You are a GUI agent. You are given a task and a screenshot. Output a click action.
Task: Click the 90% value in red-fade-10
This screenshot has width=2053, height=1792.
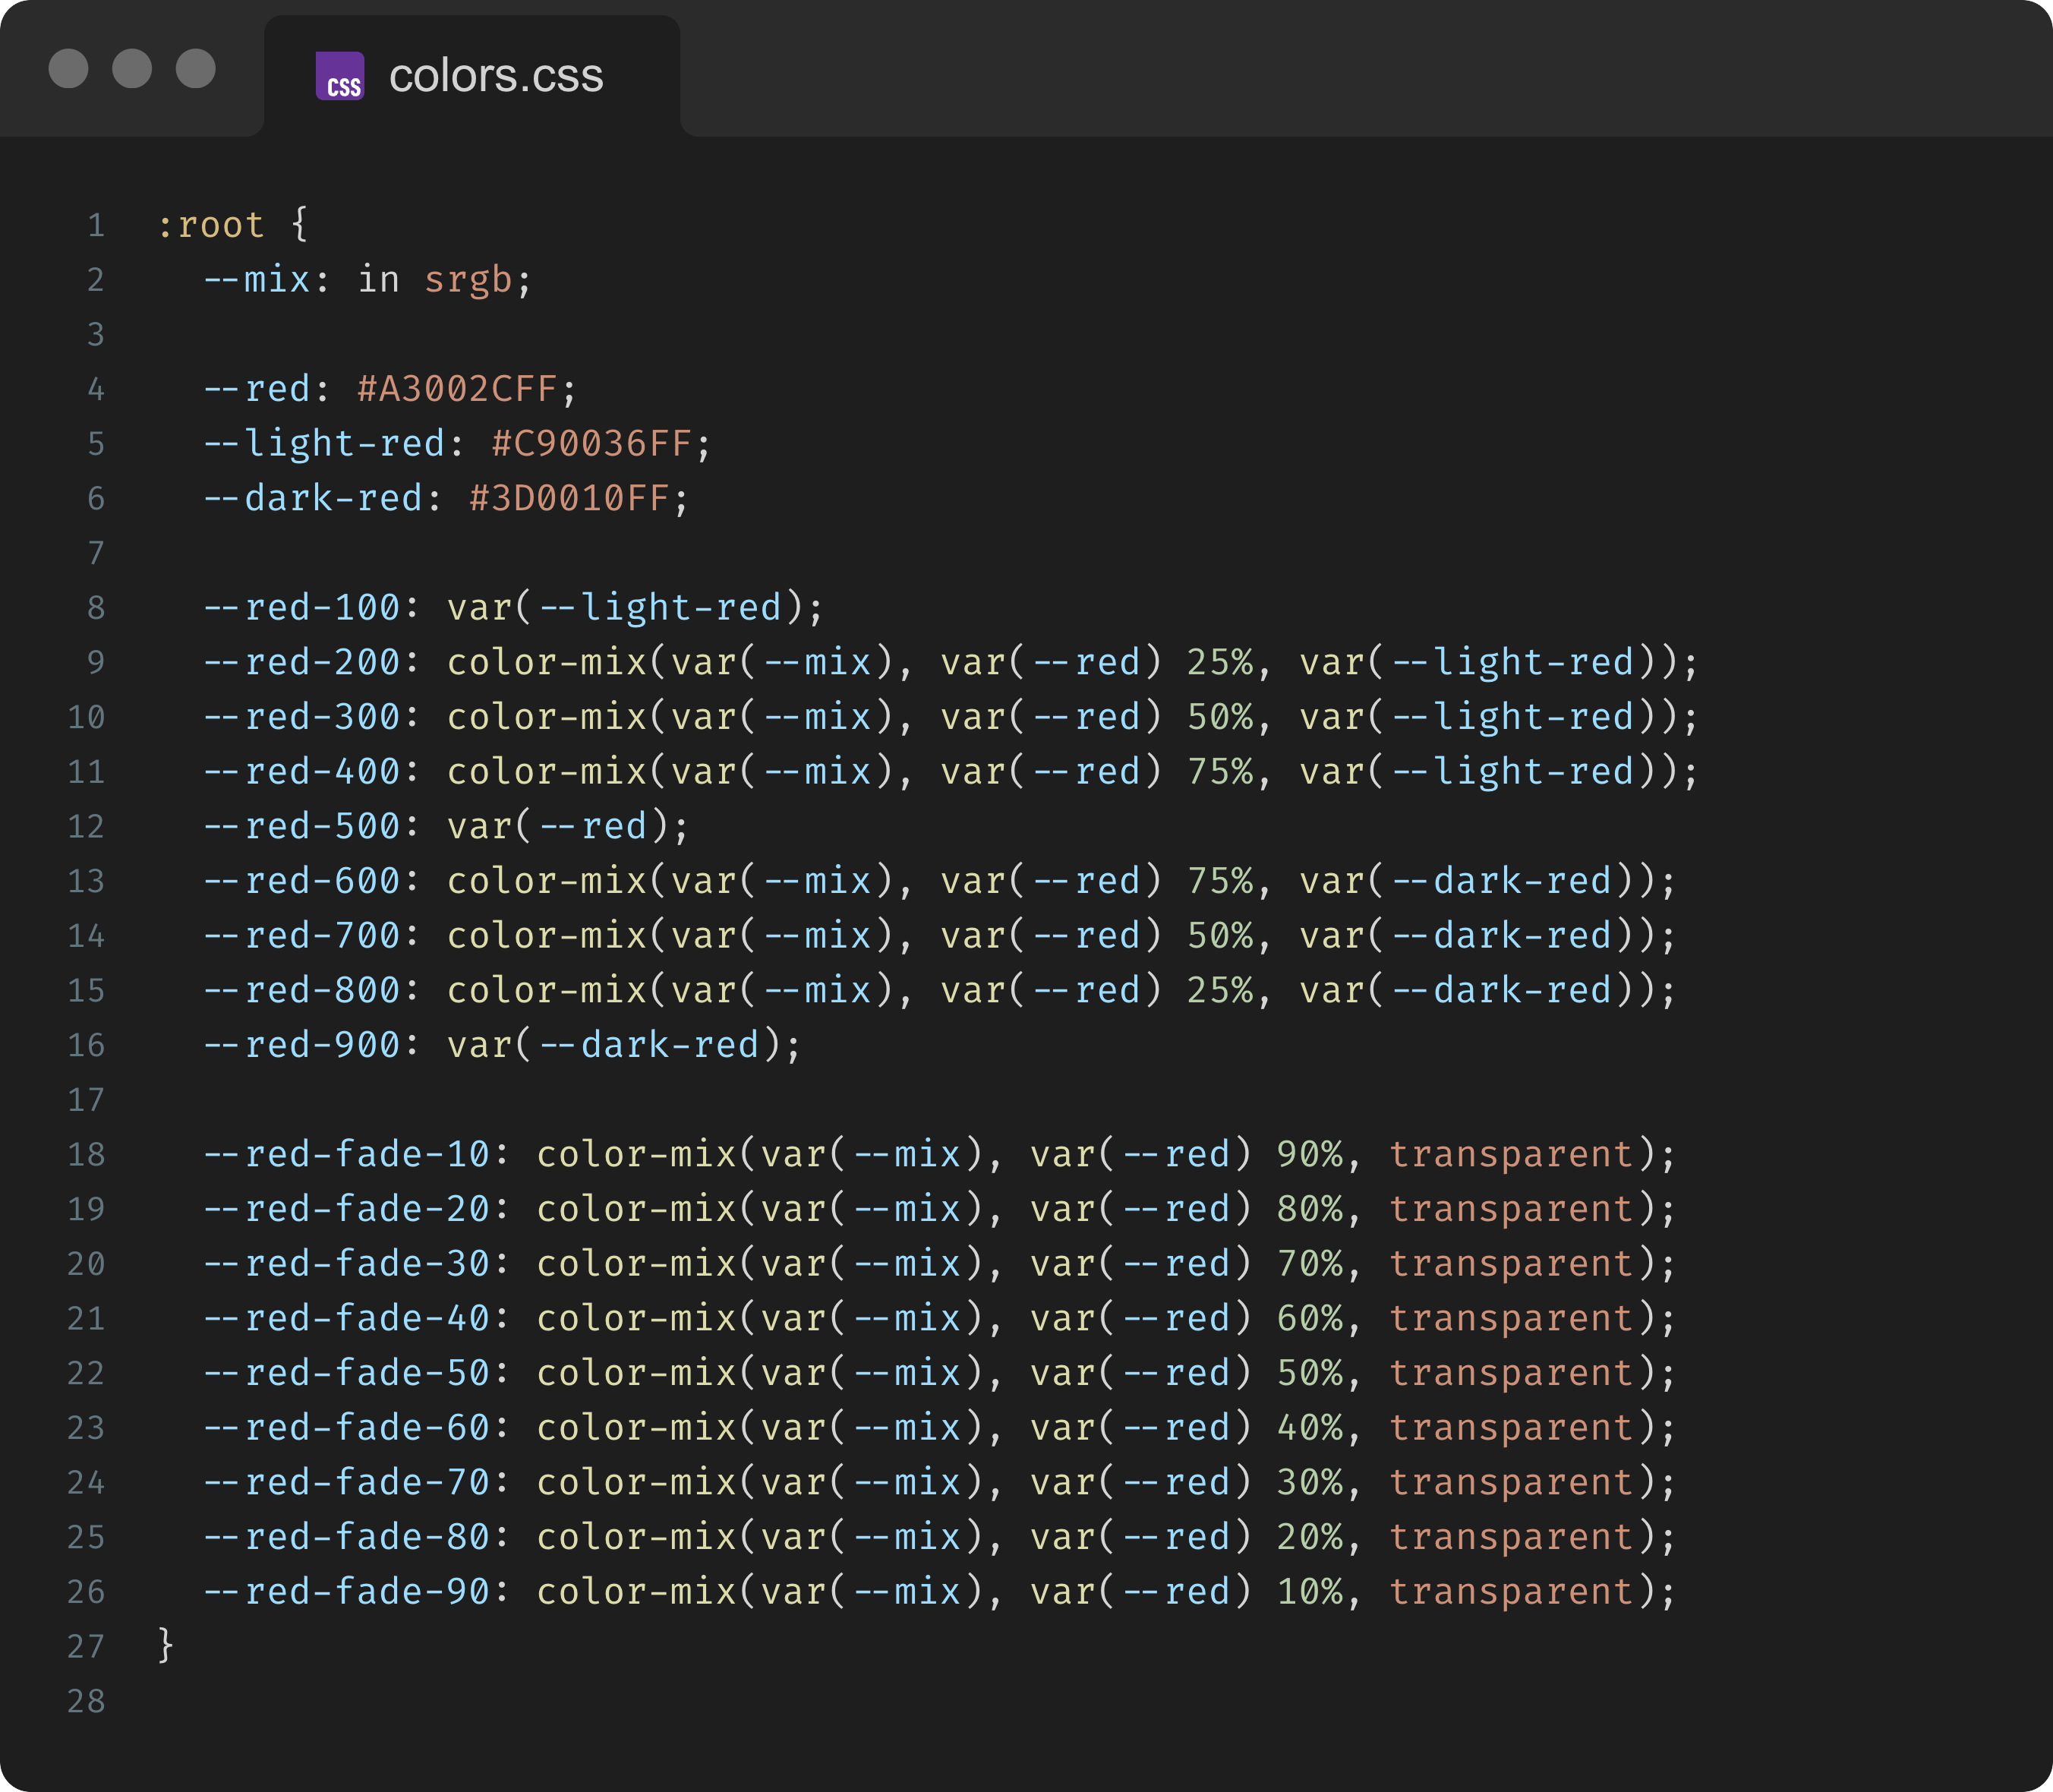[1309, 1154]
